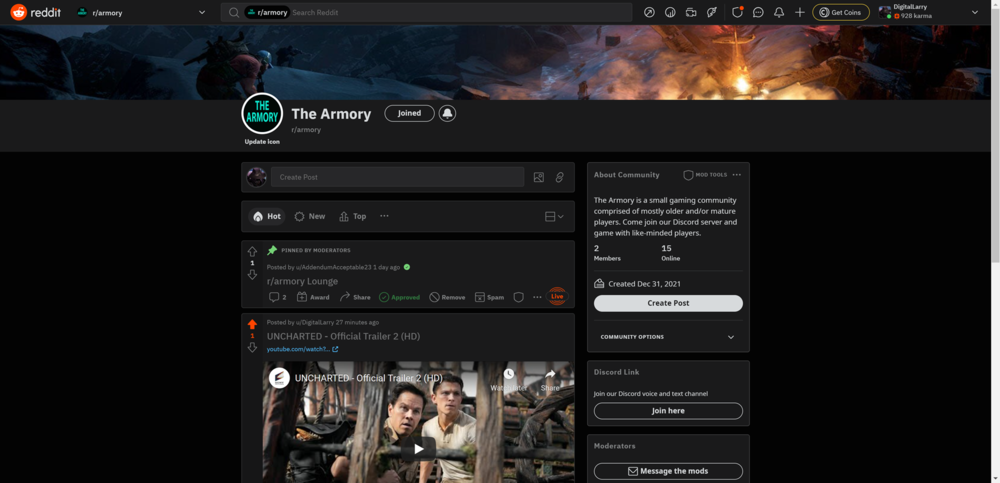The image size is (1000, 483).
Task: Give Award to r/armory Lounge post
Action: tap(313, 297)
